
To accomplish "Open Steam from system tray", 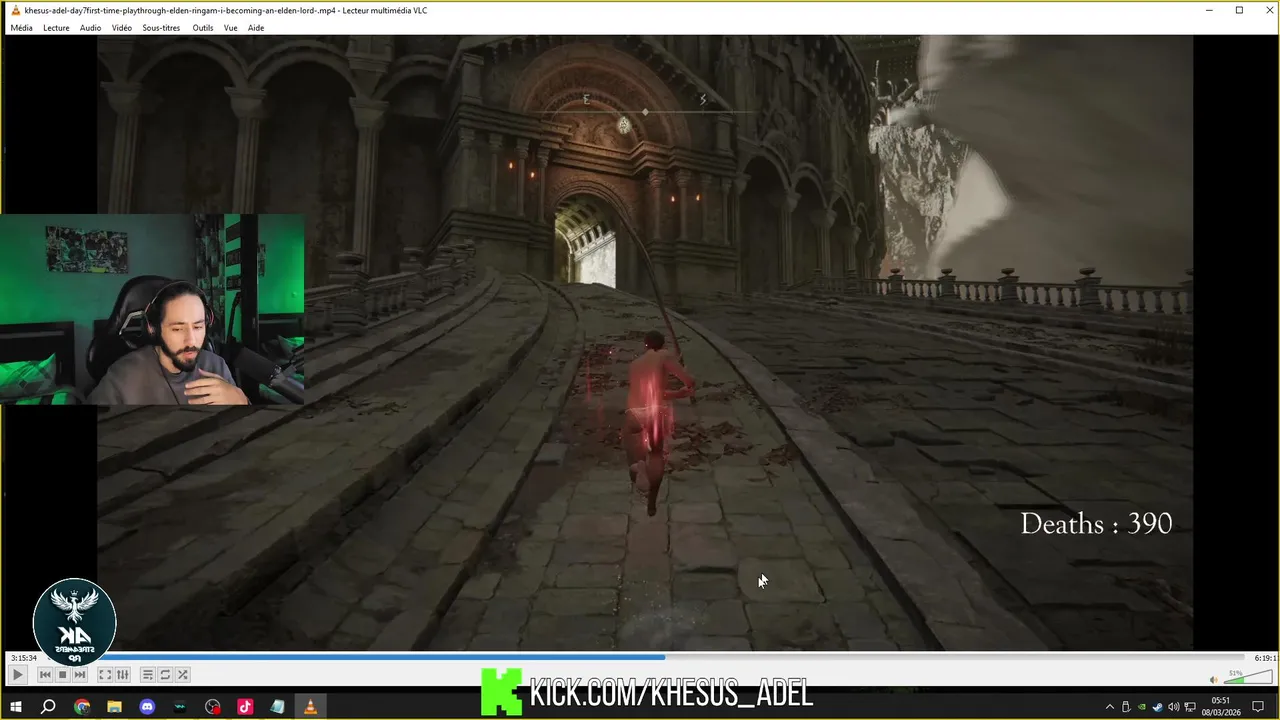I will click(x=1158, y=707).
